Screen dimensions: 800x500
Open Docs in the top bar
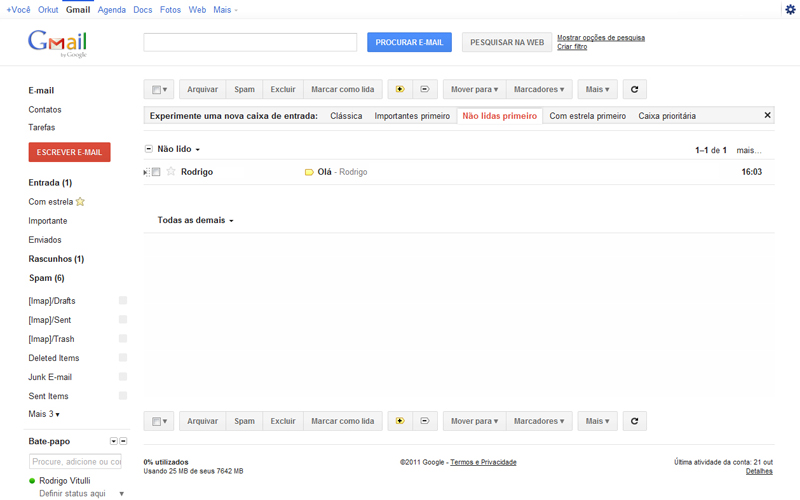click(x=143, y=10)
